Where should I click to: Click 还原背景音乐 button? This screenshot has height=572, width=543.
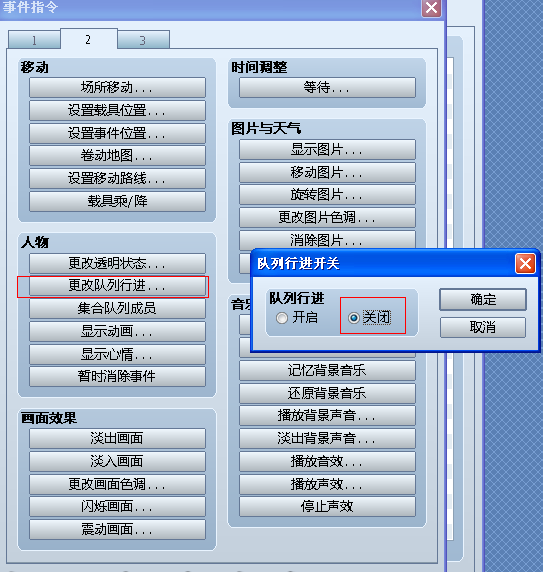point(327,393)
